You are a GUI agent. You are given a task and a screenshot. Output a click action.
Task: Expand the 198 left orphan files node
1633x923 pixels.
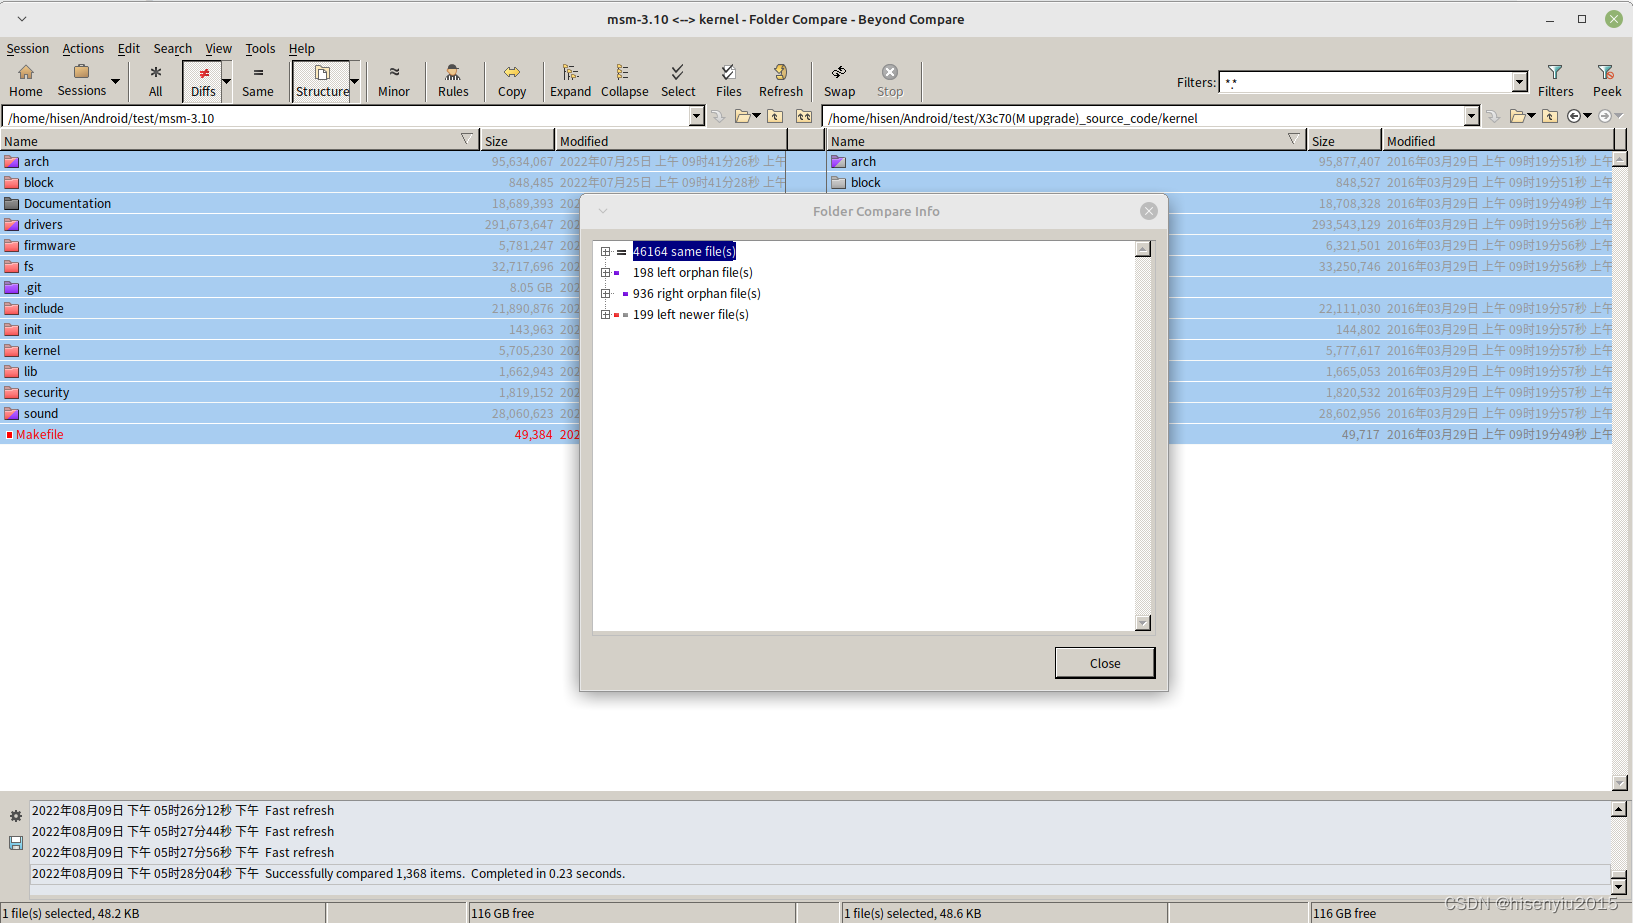click(605, 273)
